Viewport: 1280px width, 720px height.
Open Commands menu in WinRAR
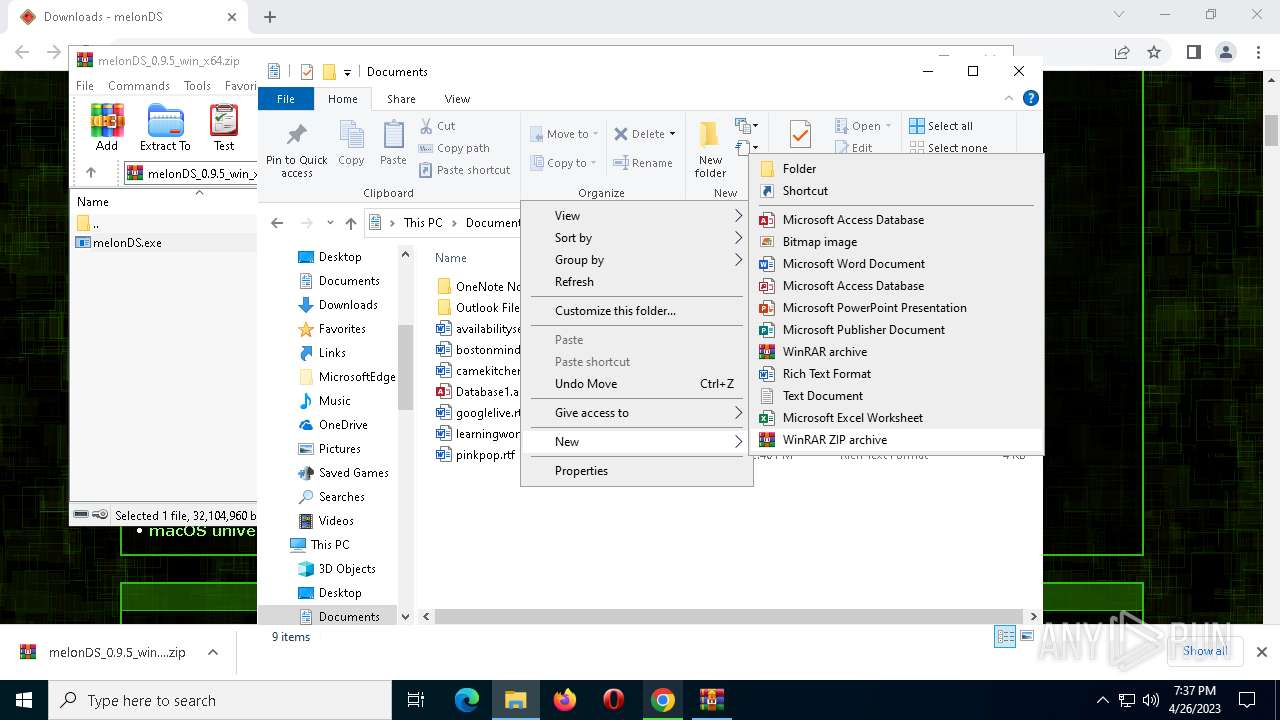pos(139,86)
